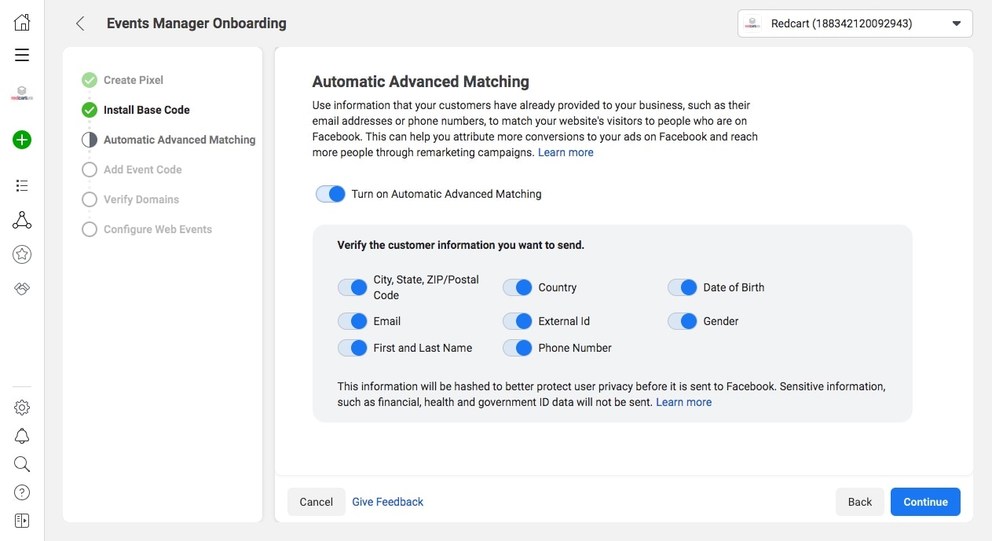Disable the Email toggle
Screen dimensions: 992x541
(x=352, y=321)
